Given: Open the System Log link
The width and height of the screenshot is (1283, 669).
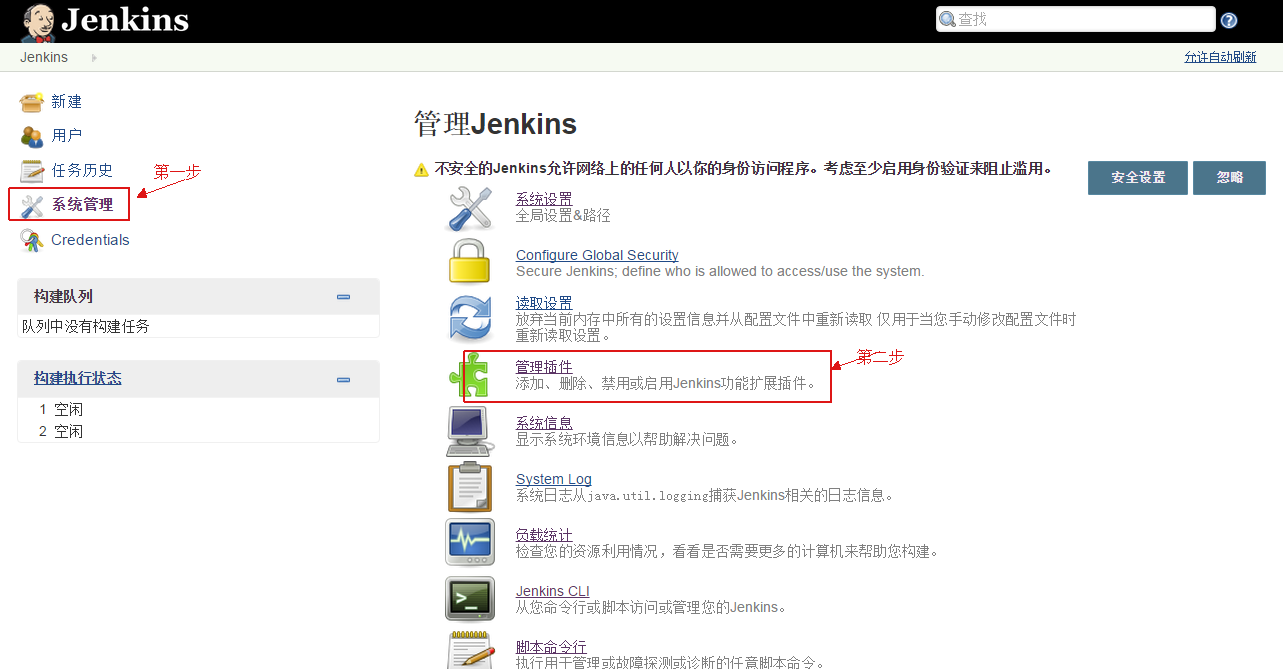Looking at the screenshot, I should [x=554, y=479].
